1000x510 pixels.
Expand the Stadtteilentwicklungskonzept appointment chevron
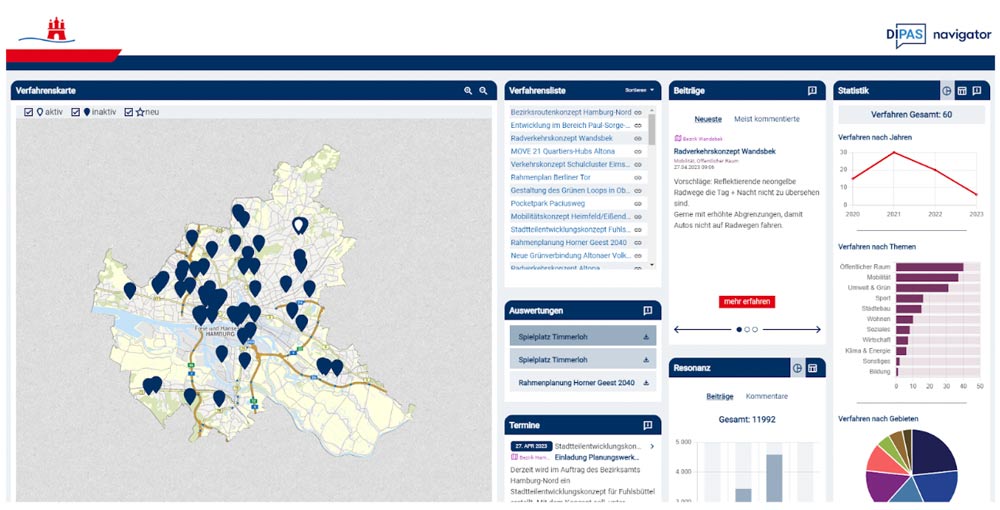click(x=652, y=446)
